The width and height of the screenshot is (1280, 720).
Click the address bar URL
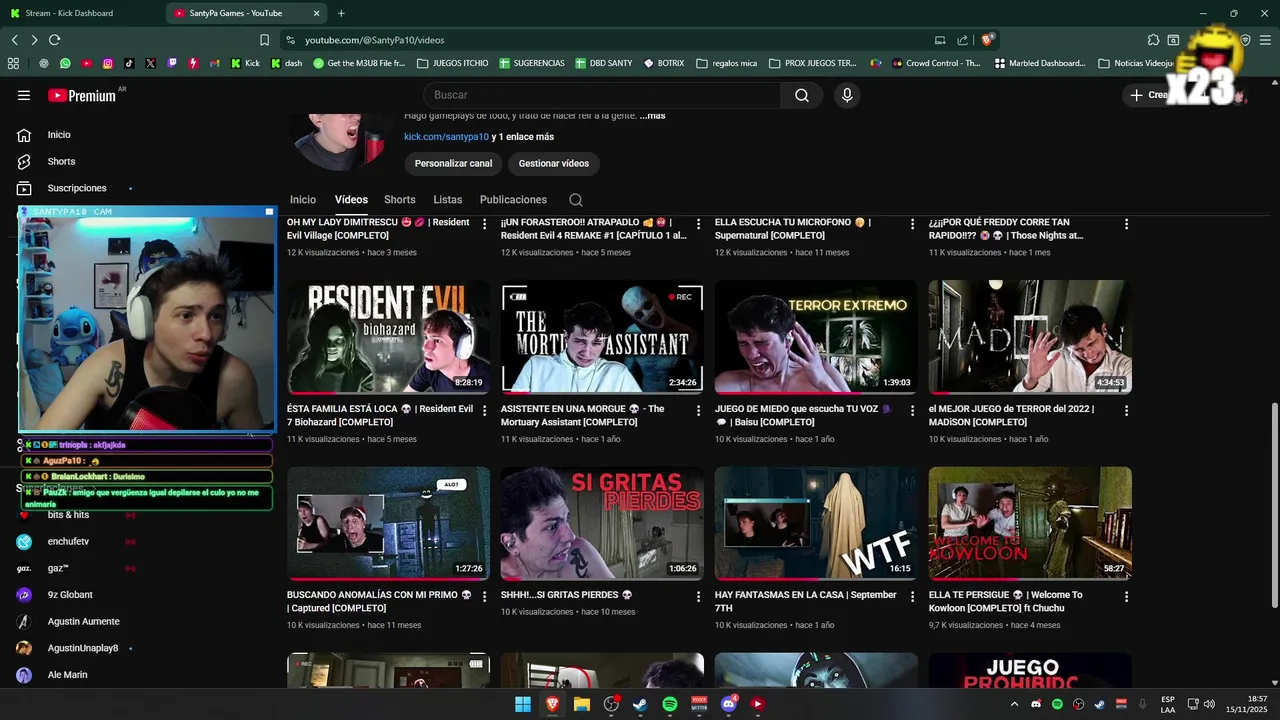pyautogui.click(x=374, y=40)
